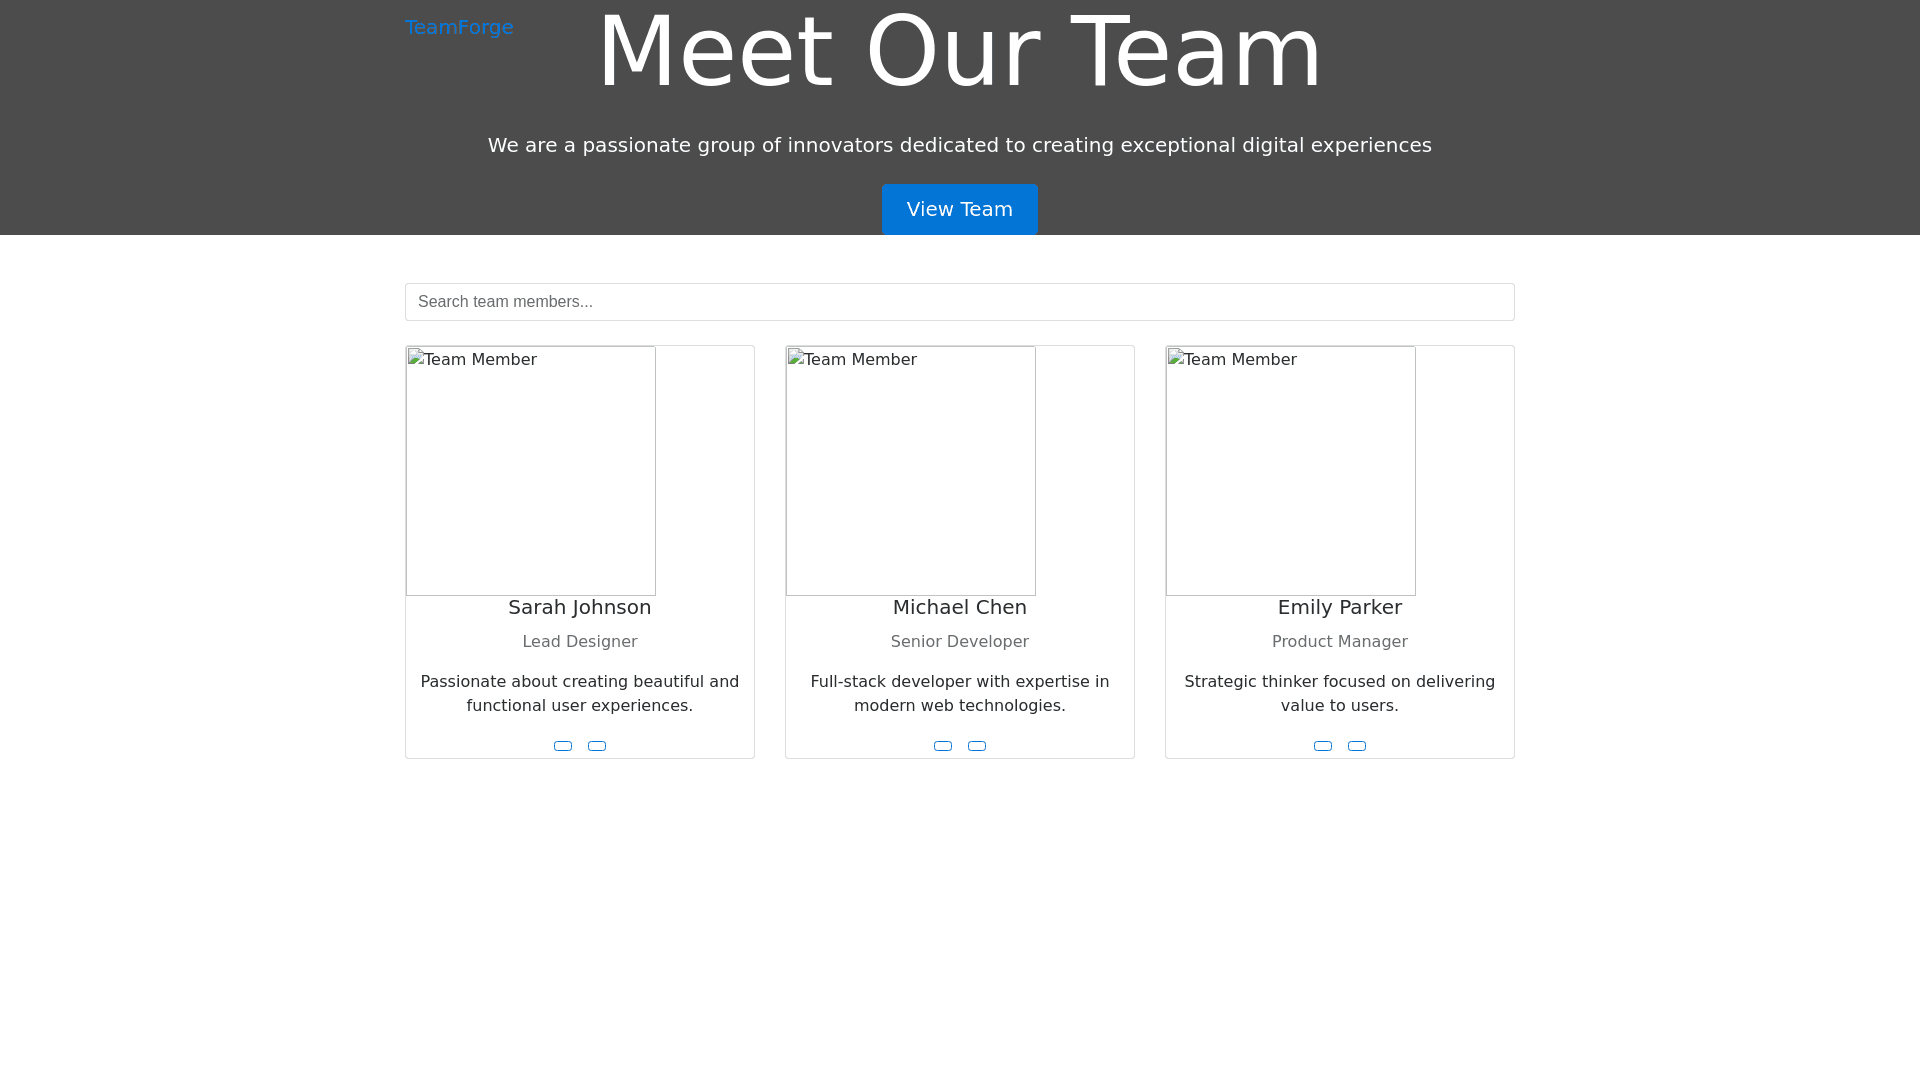Screen dimensions: 1920x1080
Task: Click first social icon button under Emily Parker
Action: (x=1323, y=746)
